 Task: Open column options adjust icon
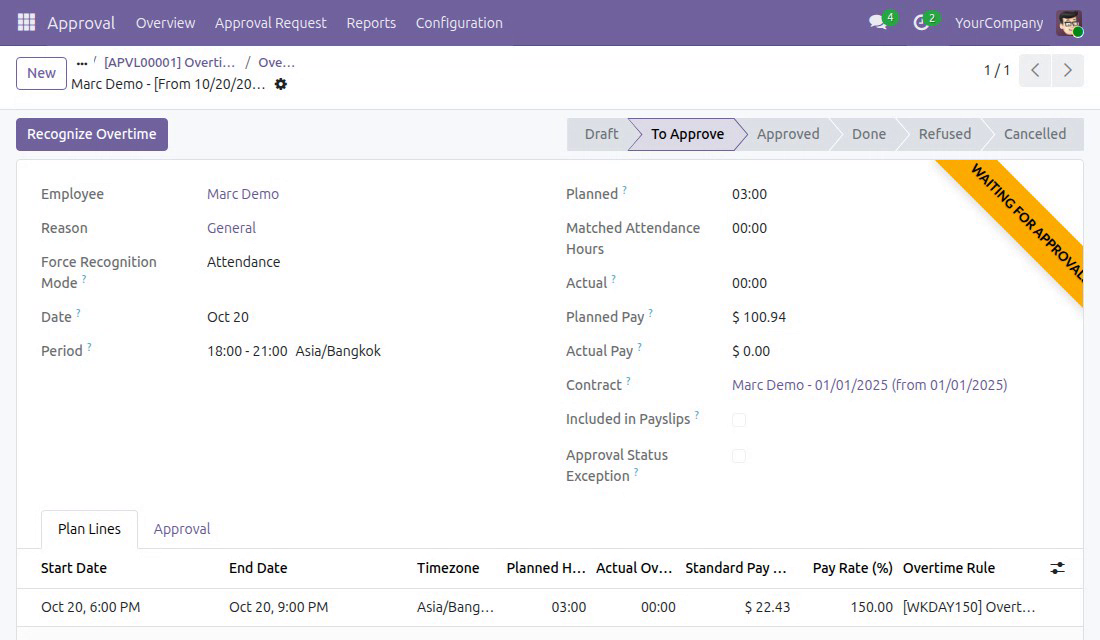pos(1057,568)
